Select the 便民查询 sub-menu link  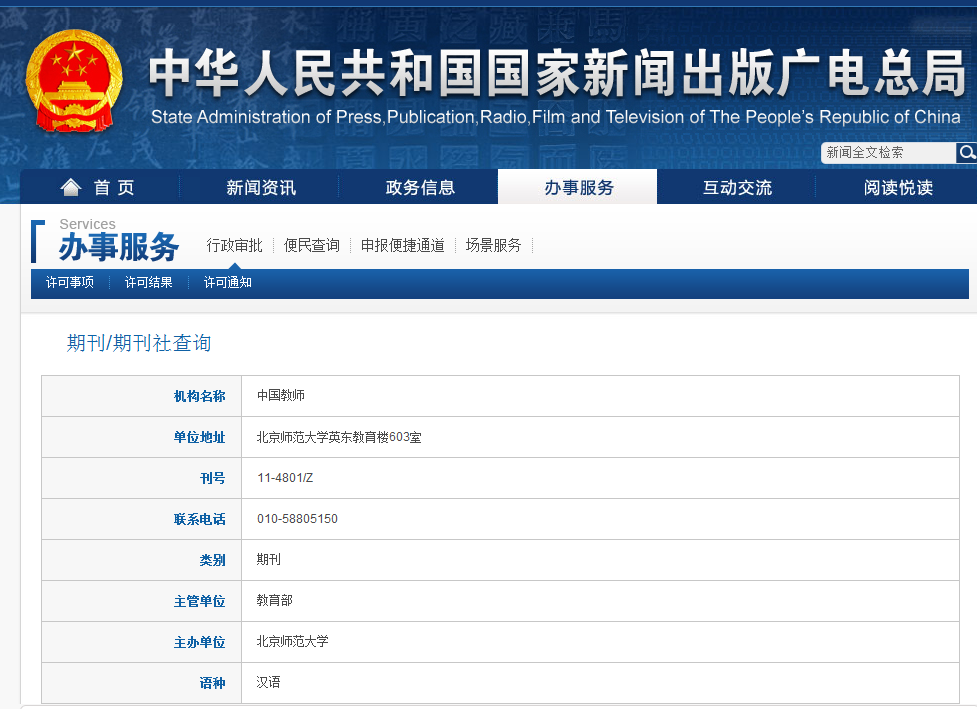tap(312, 245)
